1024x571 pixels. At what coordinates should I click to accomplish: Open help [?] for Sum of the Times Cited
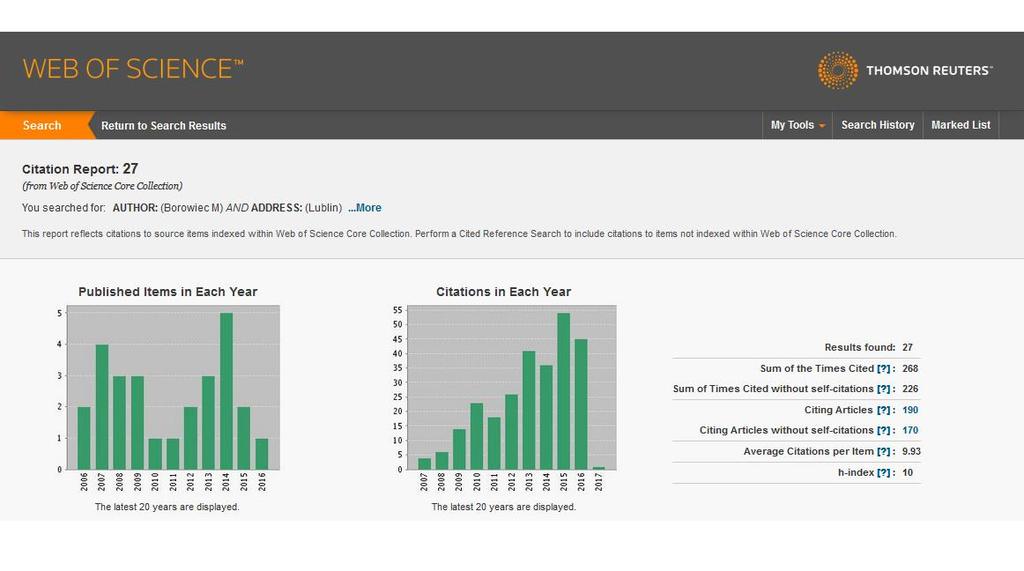[884, 368]
